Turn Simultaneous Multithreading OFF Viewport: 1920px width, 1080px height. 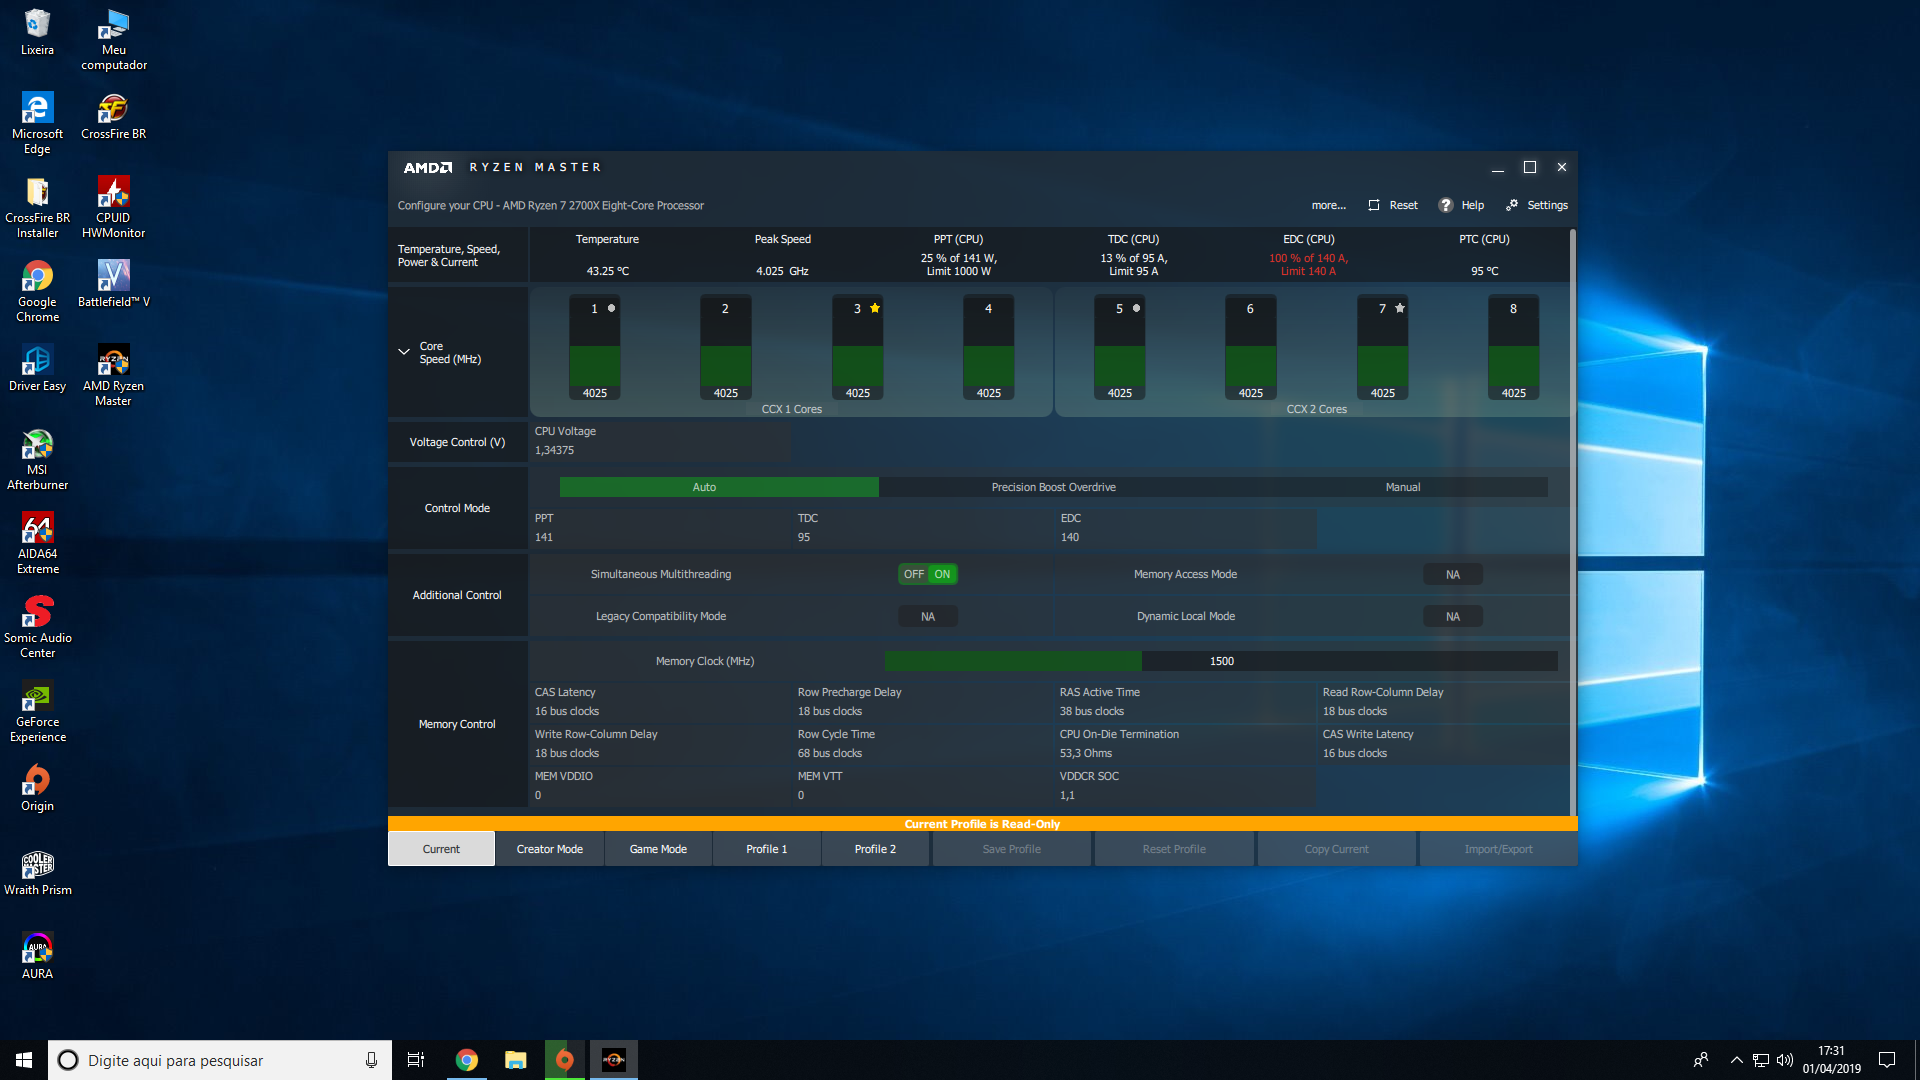point(913,574)
